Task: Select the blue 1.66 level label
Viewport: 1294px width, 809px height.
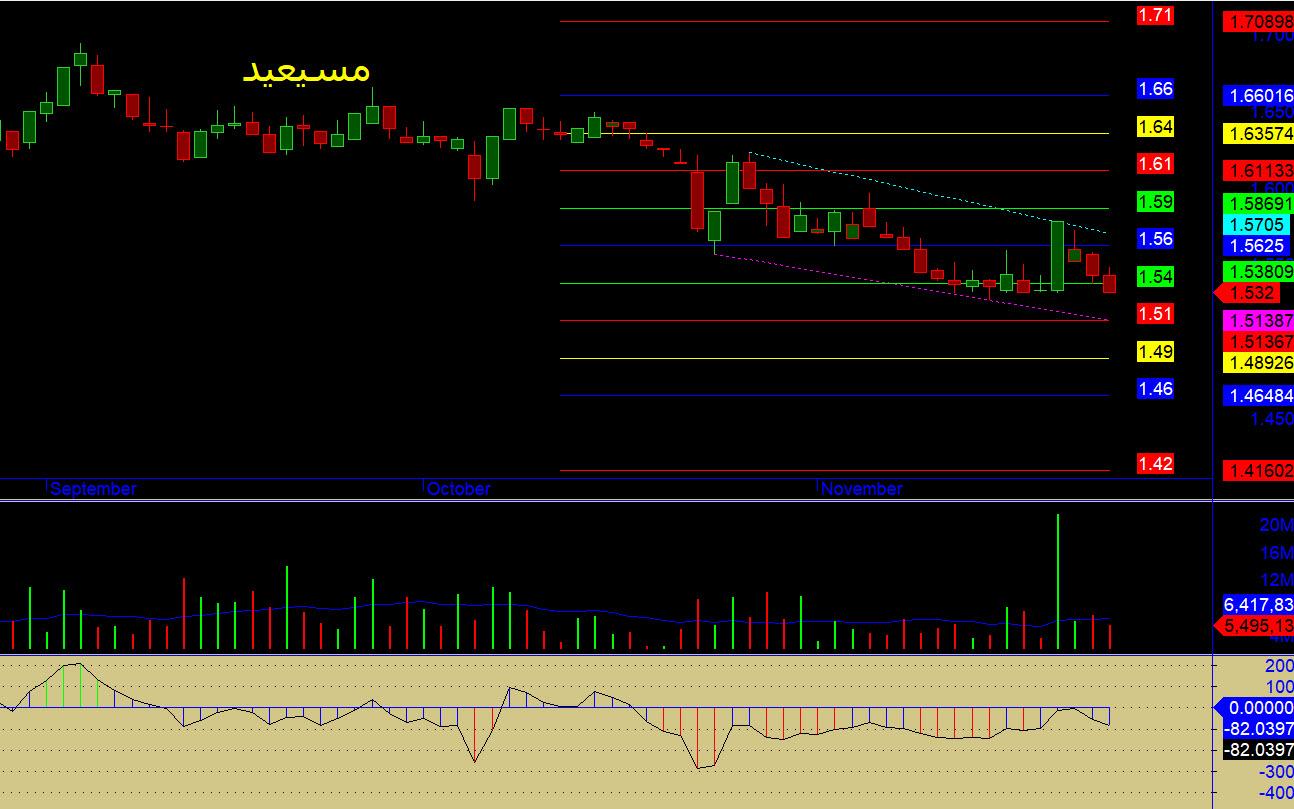Action: [1155, 89]
